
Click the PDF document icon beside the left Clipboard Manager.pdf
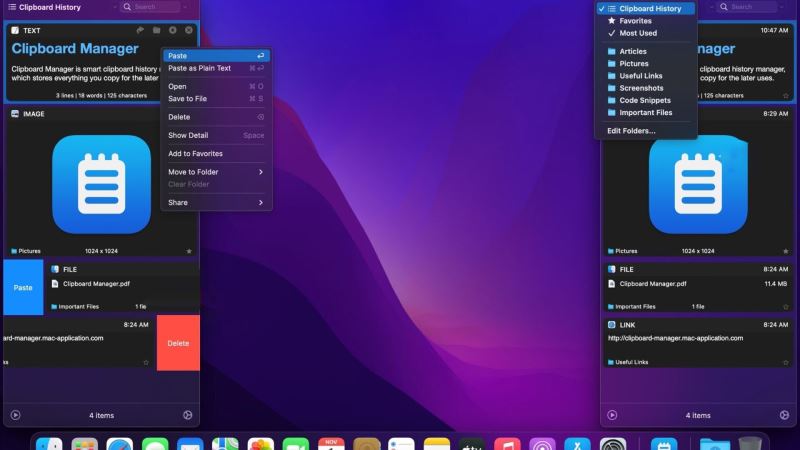(x=55, y=284)
